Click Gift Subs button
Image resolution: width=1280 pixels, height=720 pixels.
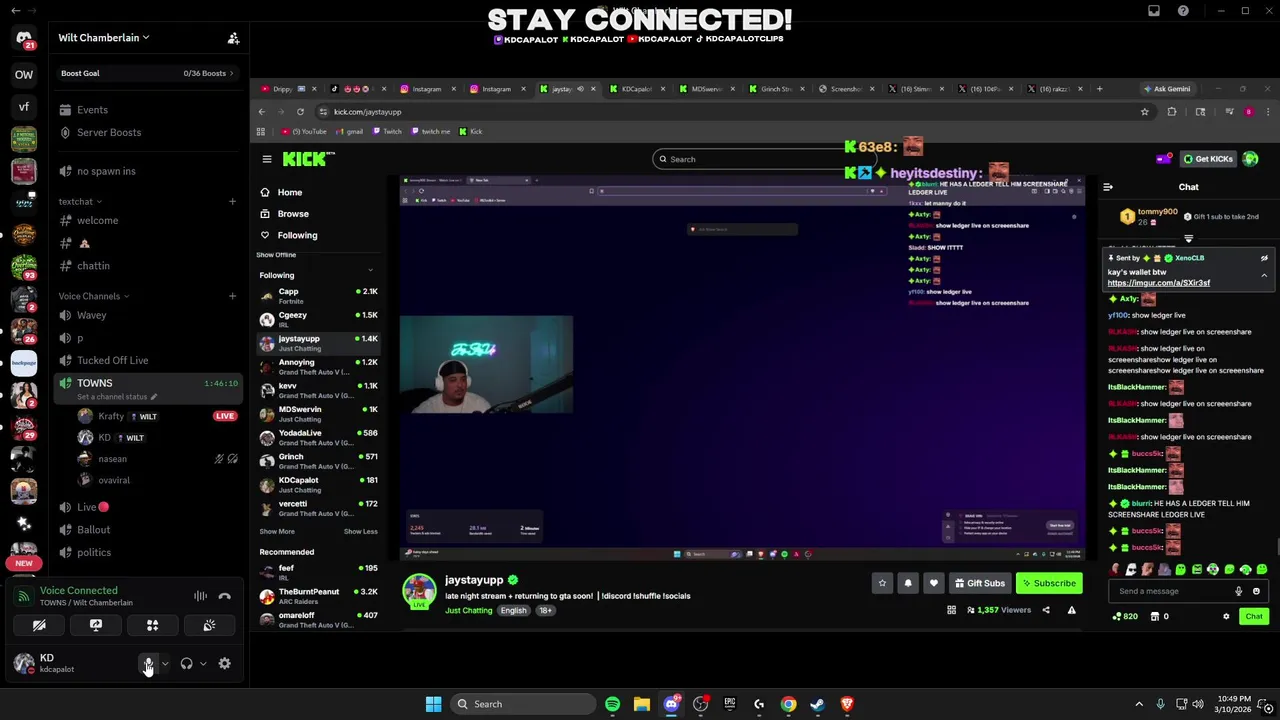tap(979, 583)
